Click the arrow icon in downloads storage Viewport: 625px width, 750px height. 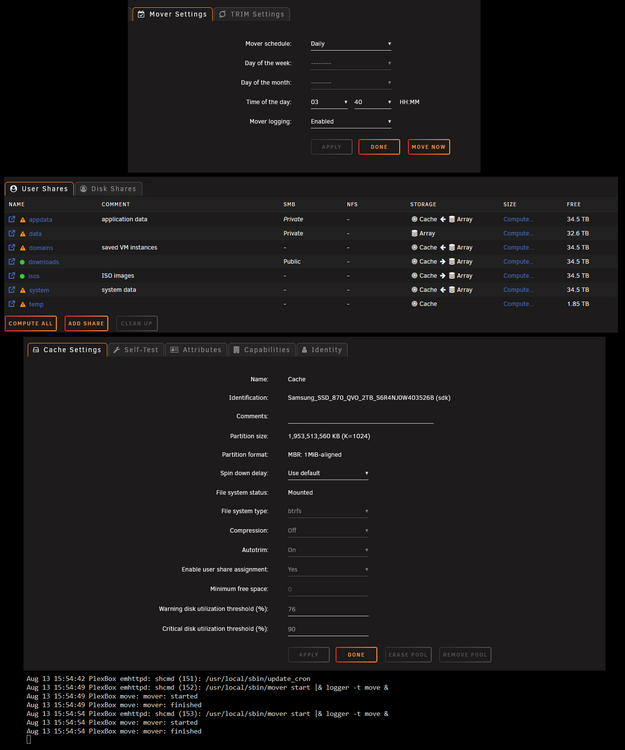[x=443, y=262]
